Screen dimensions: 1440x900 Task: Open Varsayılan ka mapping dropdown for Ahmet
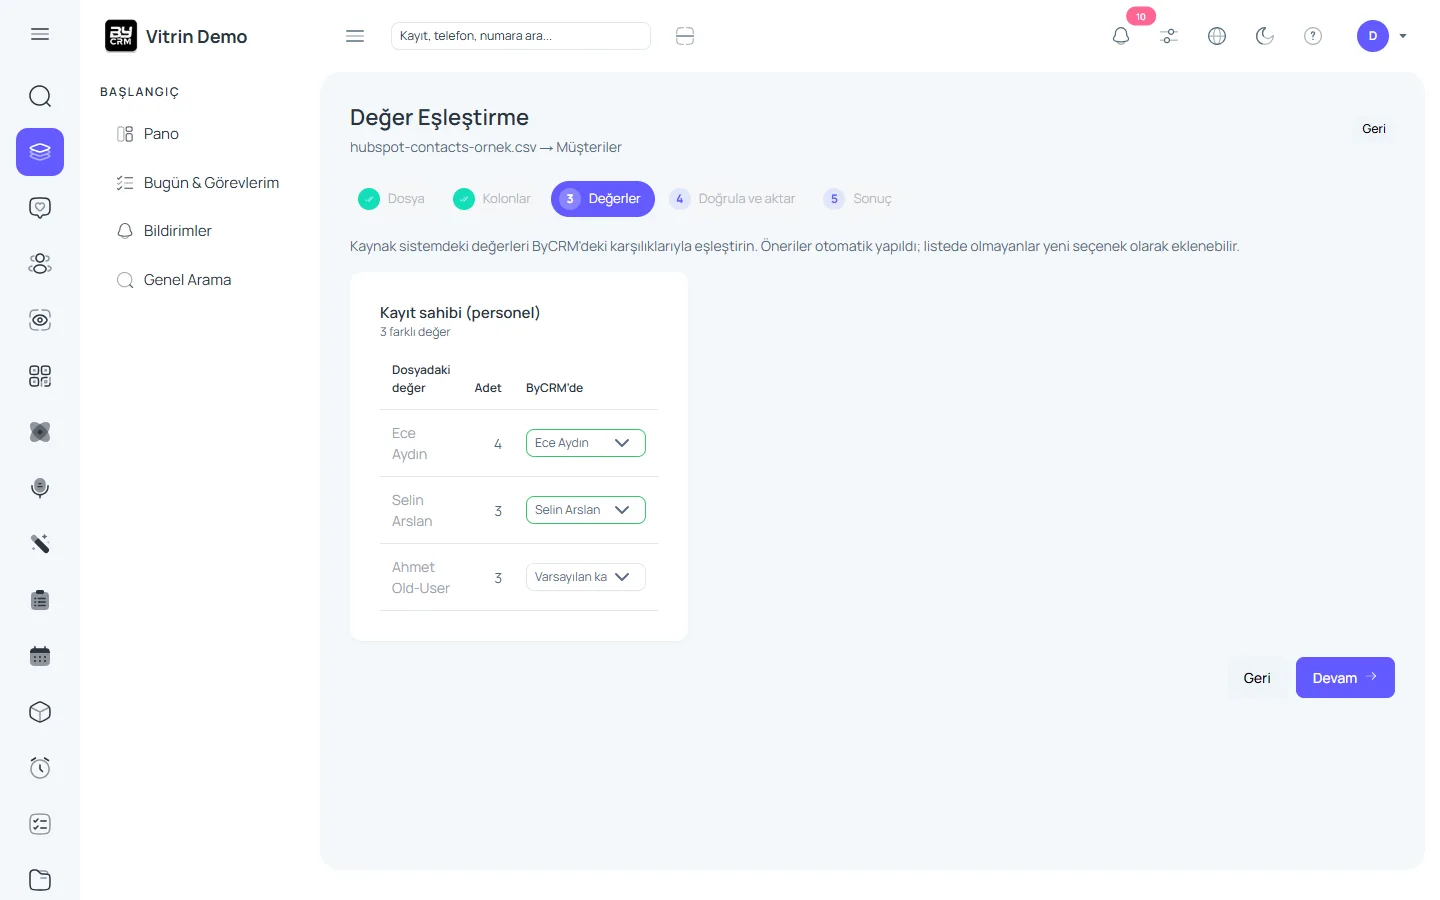pyautogui.click(x=586, y=577)
